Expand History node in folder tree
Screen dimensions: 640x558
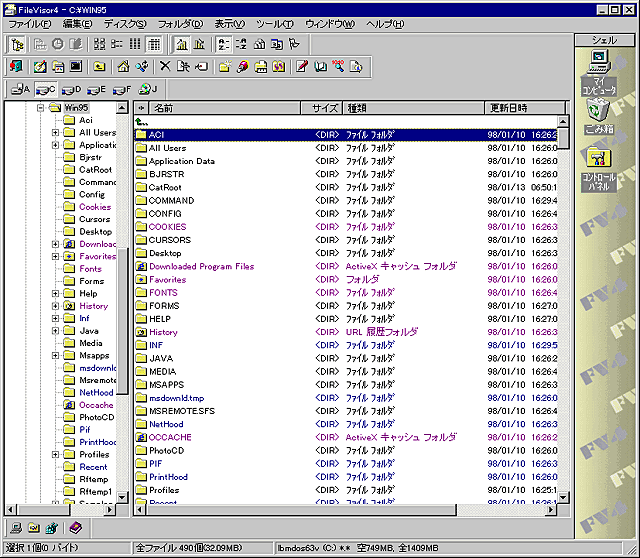(55, 306)
